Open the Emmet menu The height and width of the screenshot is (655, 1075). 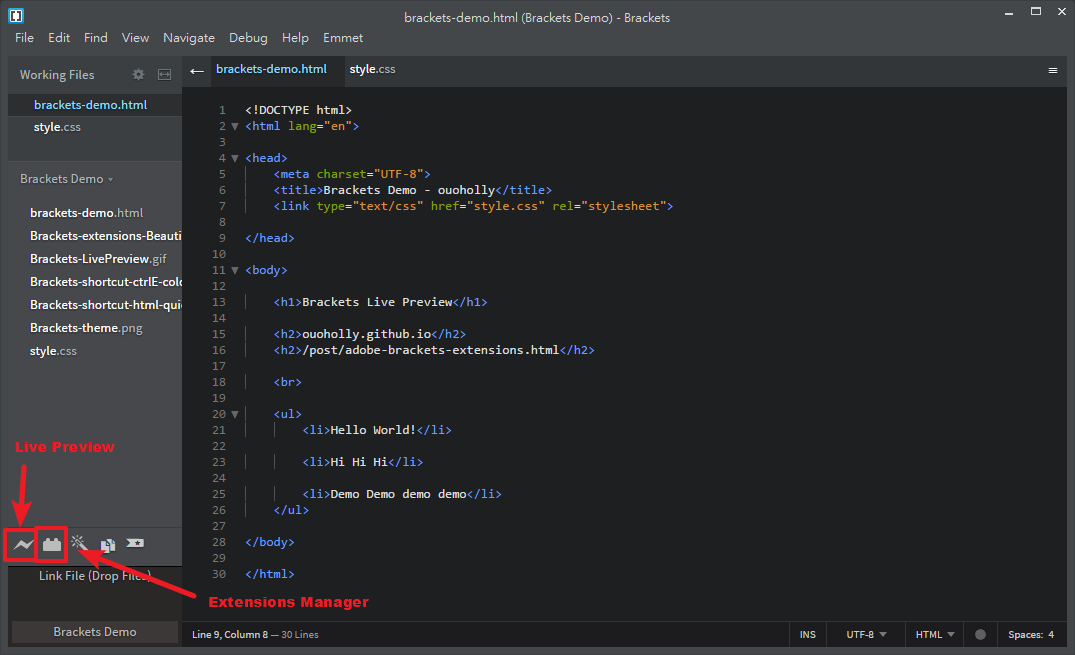(x=343, y=38)
